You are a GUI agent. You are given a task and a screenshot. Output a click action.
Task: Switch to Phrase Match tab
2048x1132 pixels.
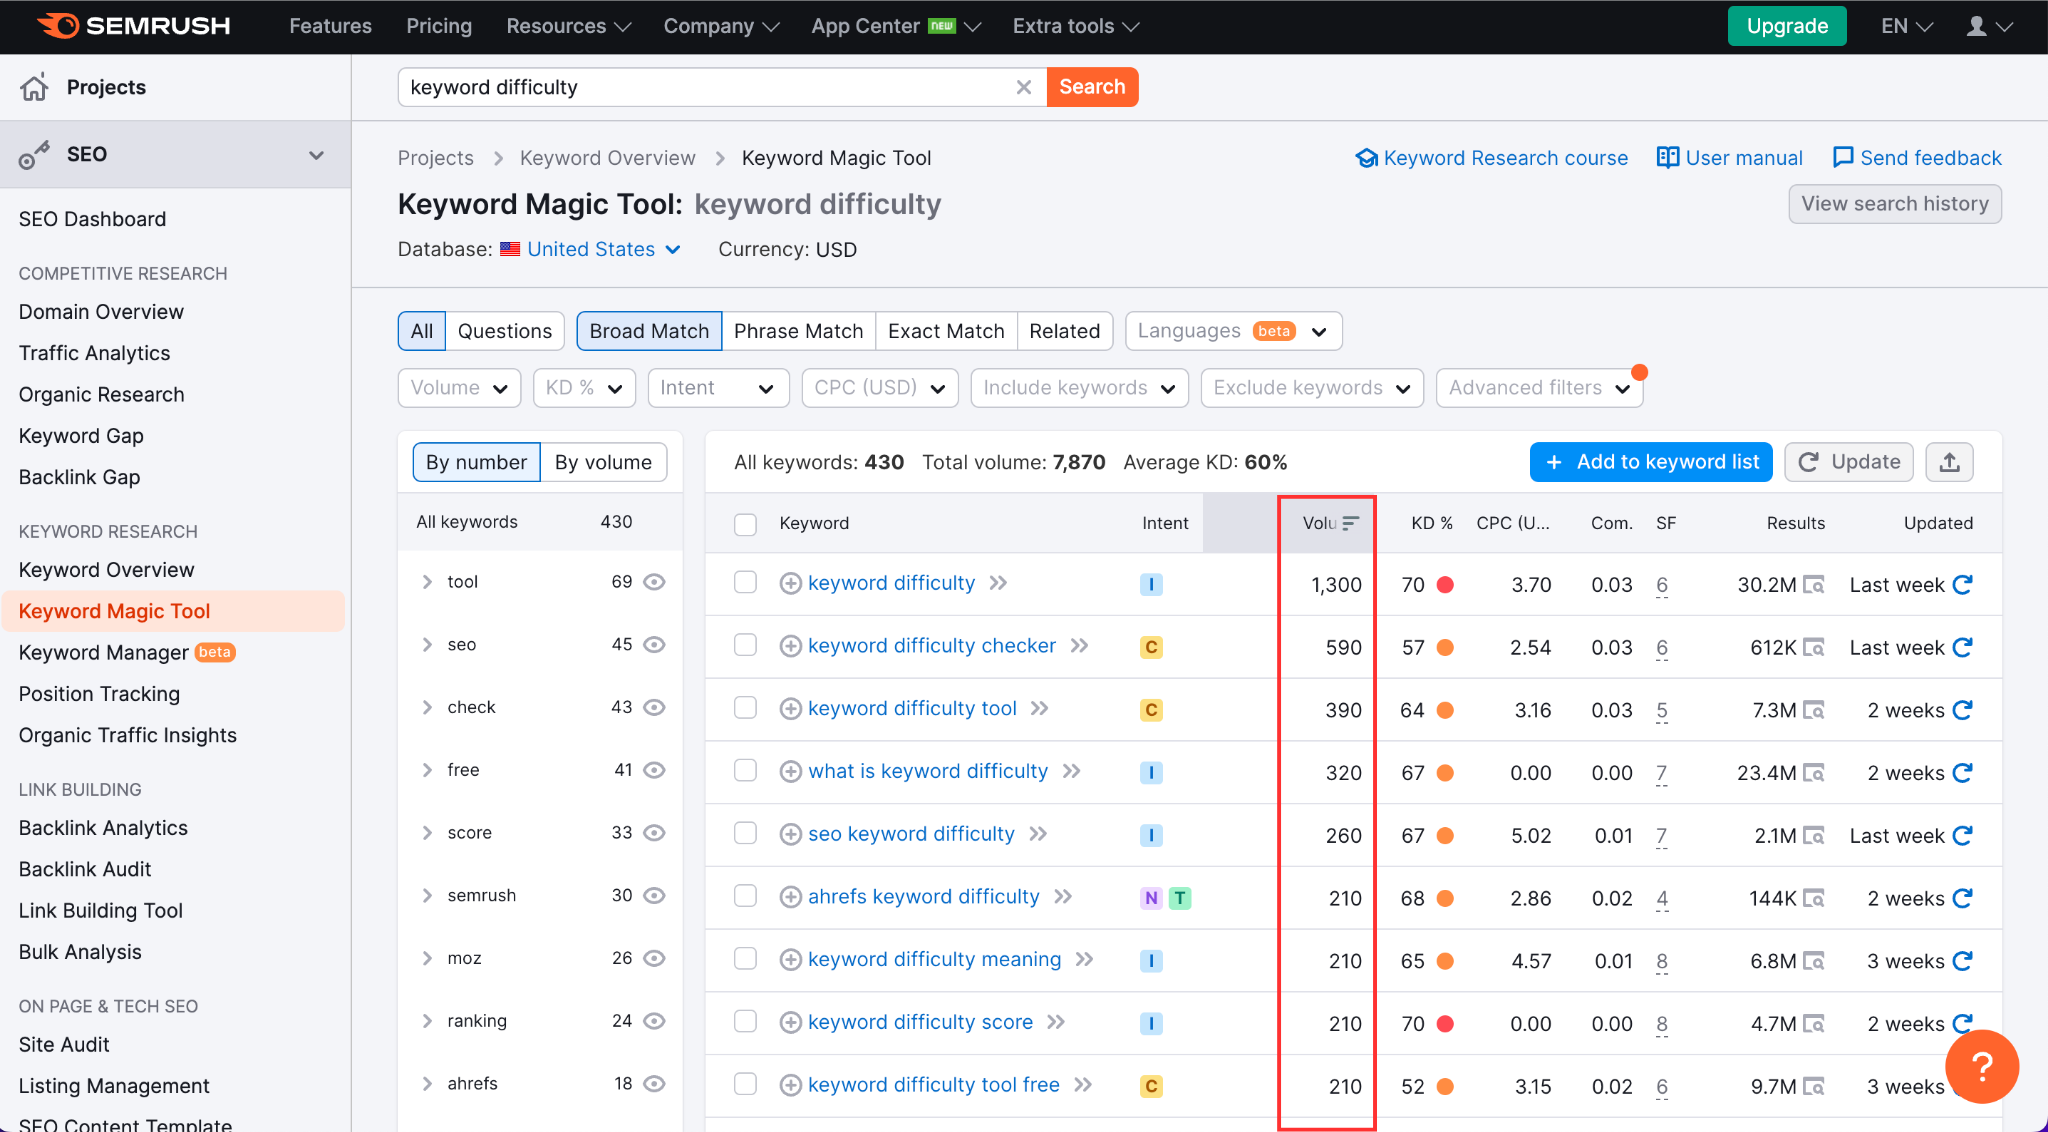pos(798,331)
